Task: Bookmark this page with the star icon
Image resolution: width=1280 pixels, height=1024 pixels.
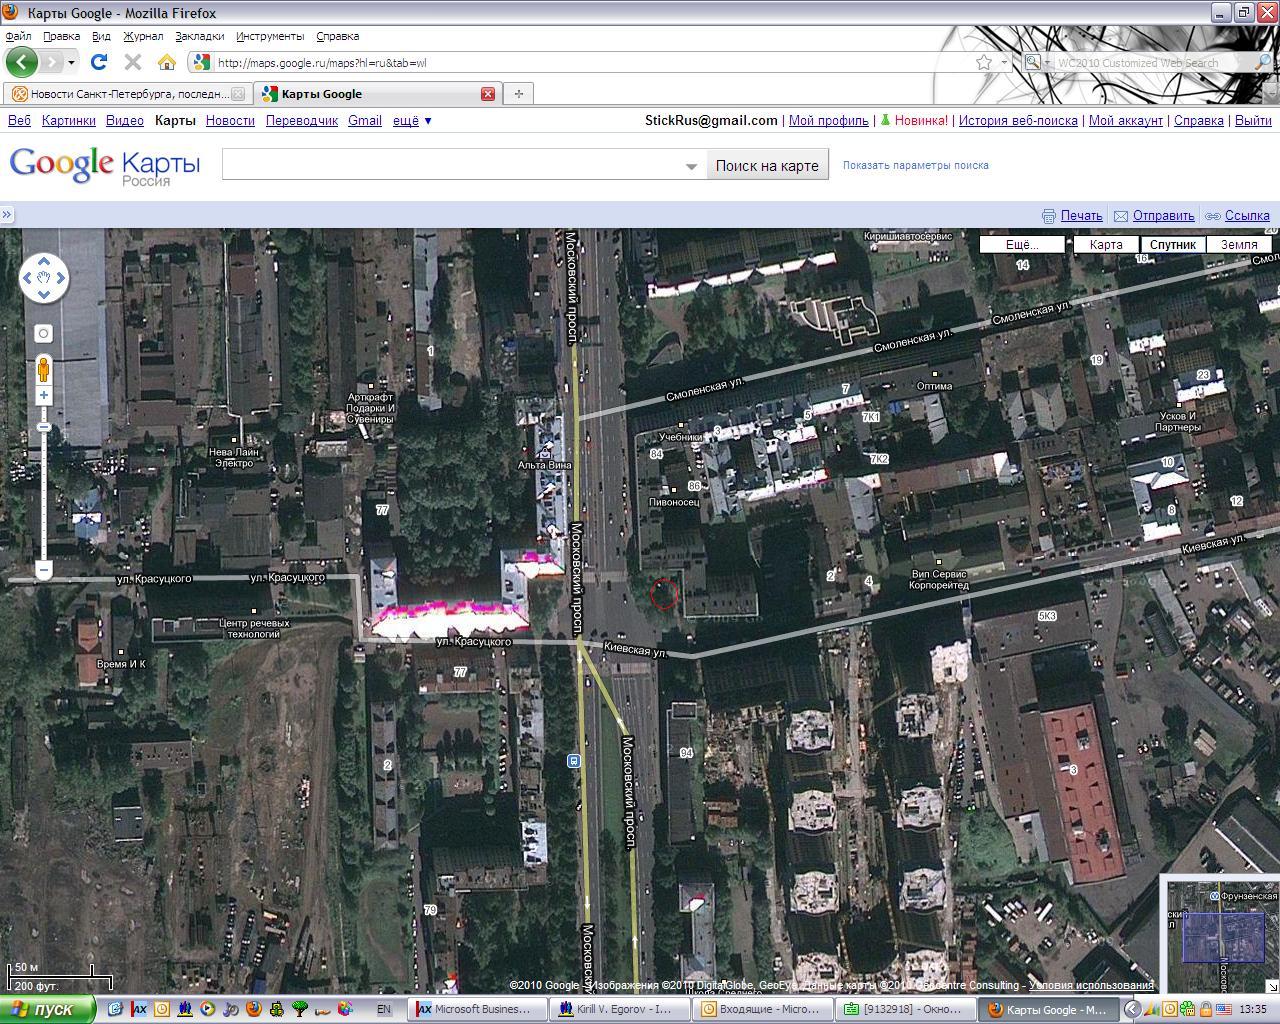Action: [x=984, y=62]
